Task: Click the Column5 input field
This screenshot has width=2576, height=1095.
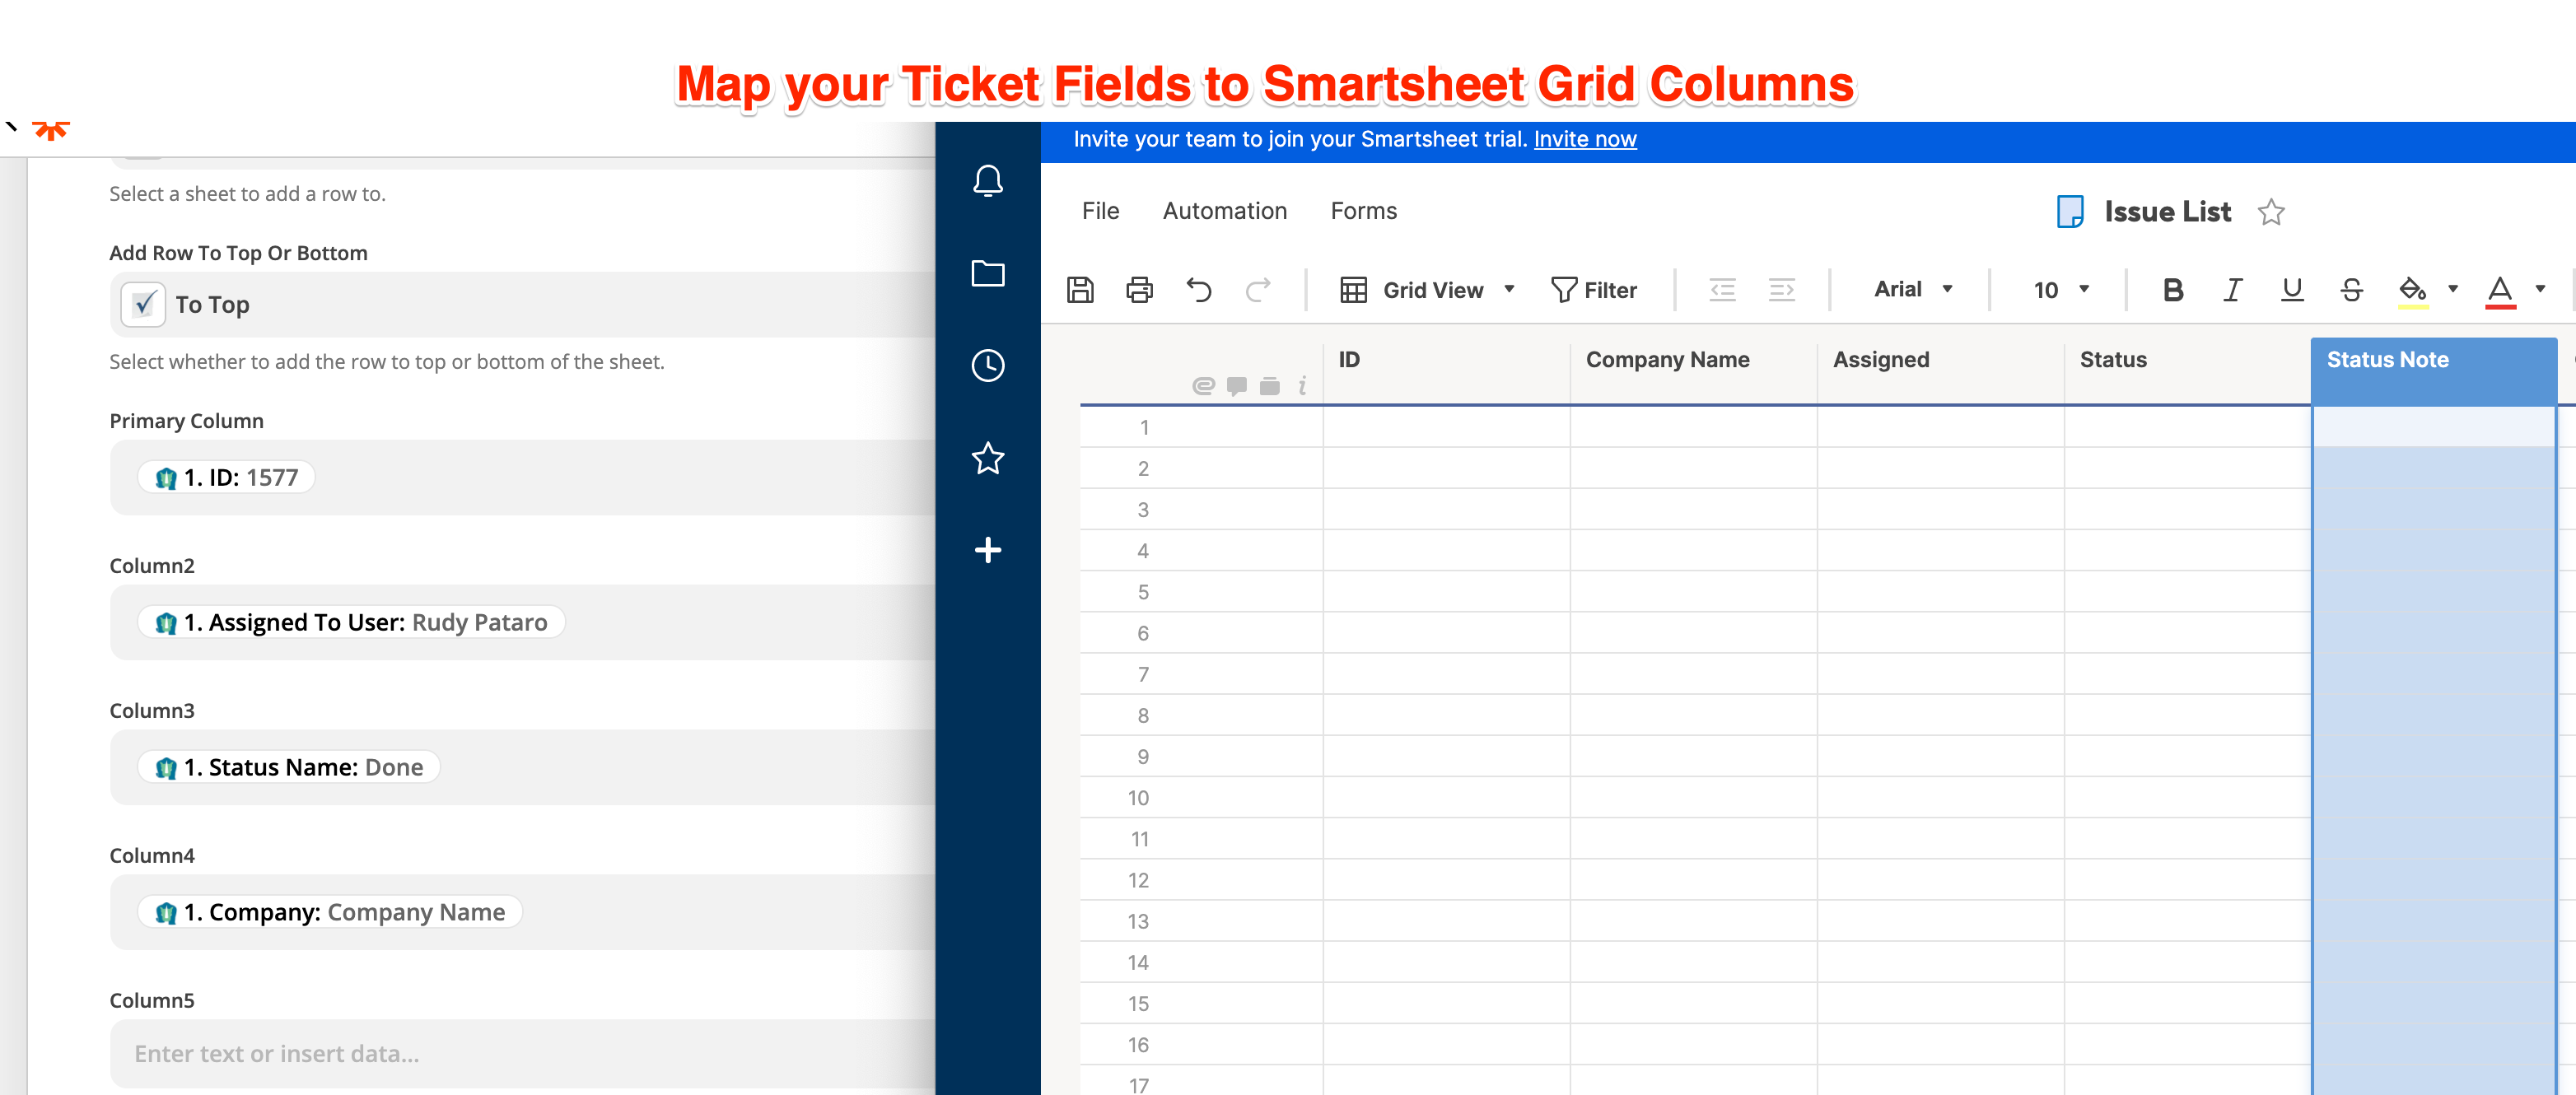Action: point(522,1053)
